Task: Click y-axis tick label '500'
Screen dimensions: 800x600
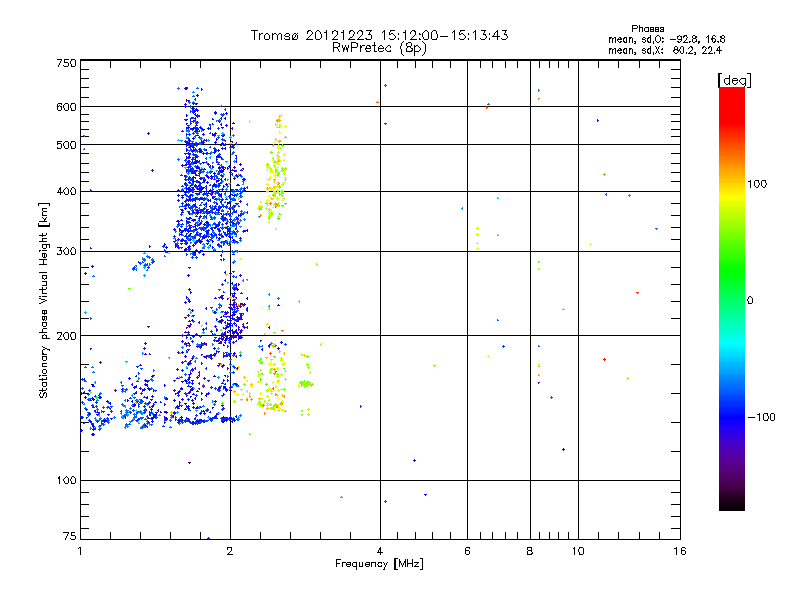Action: pyautogui.click(x=66, y=145)
